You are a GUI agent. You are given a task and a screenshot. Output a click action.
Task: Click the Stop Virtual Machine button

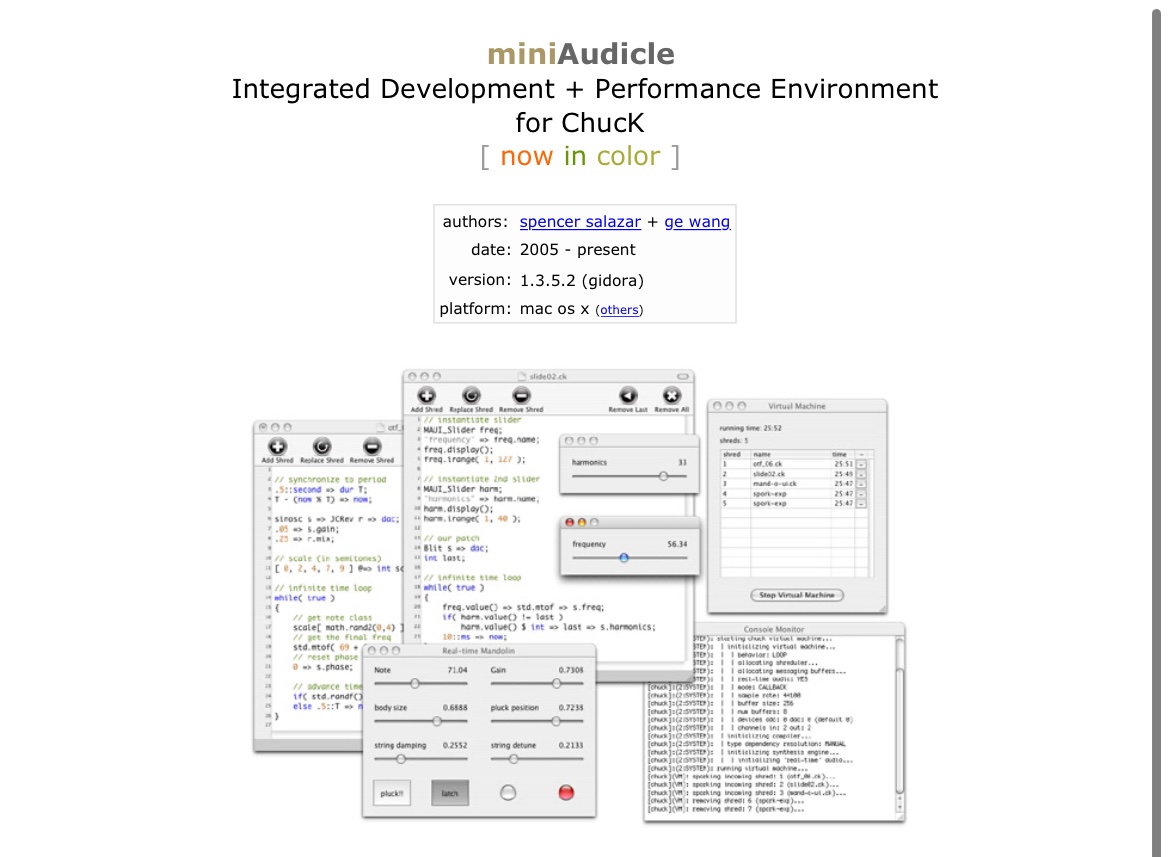(796, 595)
